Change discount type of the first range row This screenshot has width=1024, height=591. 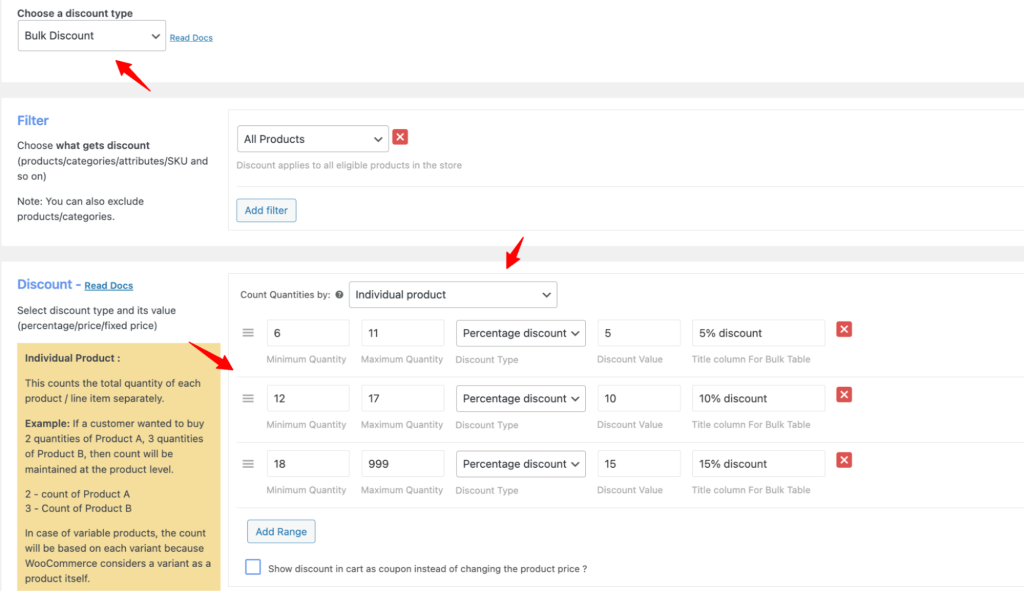[x=521, y=333]
